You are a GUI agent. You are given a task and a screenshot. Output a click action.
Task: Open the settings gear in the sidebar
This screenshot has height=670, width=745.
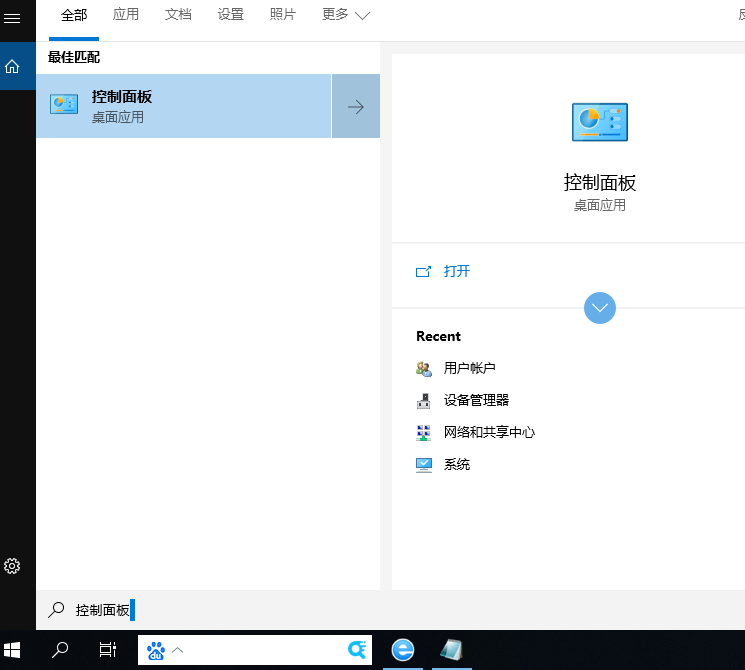12,566
